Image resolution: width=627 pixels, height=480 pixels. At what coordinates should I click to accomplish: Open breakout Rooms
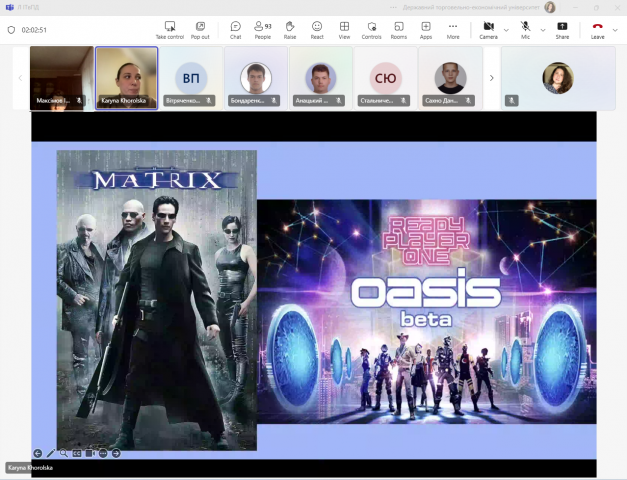[x=398, y=29]
